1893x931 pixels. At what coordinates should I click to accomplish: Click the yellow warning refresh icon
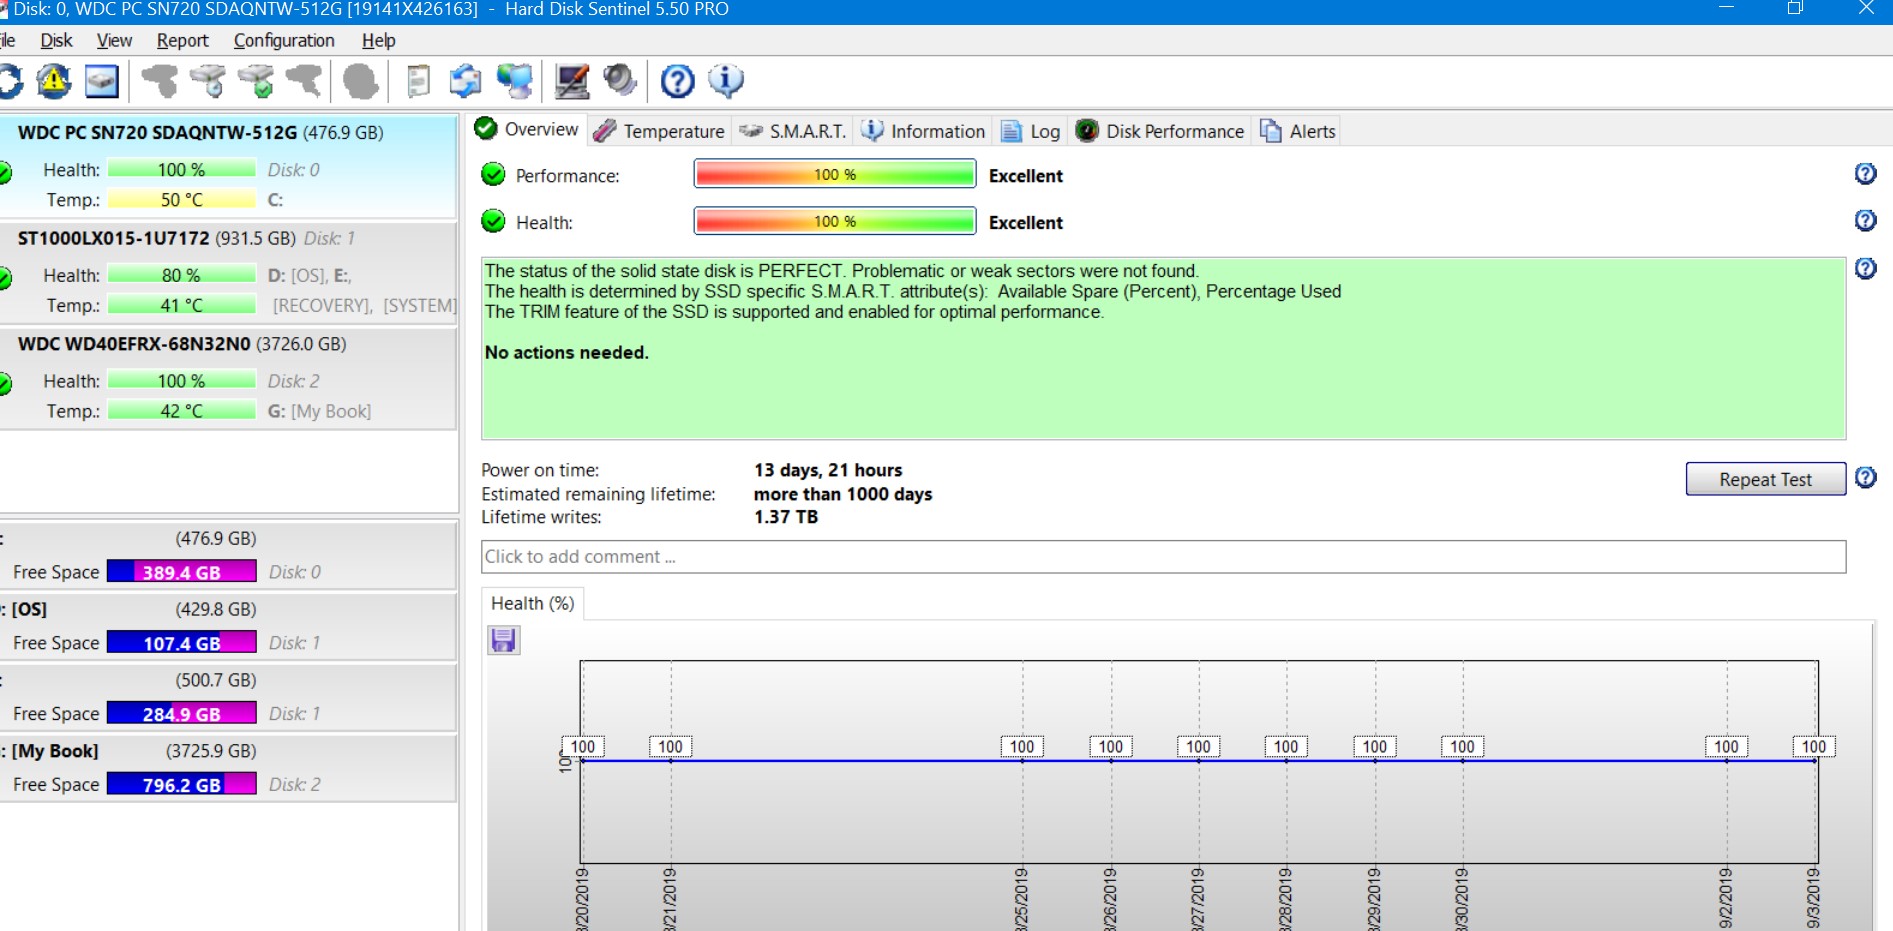(54, 81)
